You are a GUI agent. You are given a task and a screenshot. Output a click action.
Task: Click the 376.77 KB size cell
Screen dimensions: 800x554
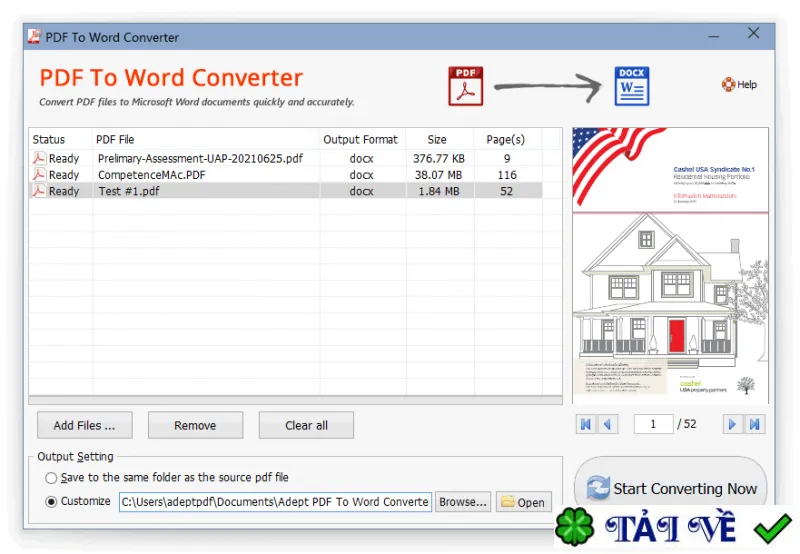coord(439,159)
